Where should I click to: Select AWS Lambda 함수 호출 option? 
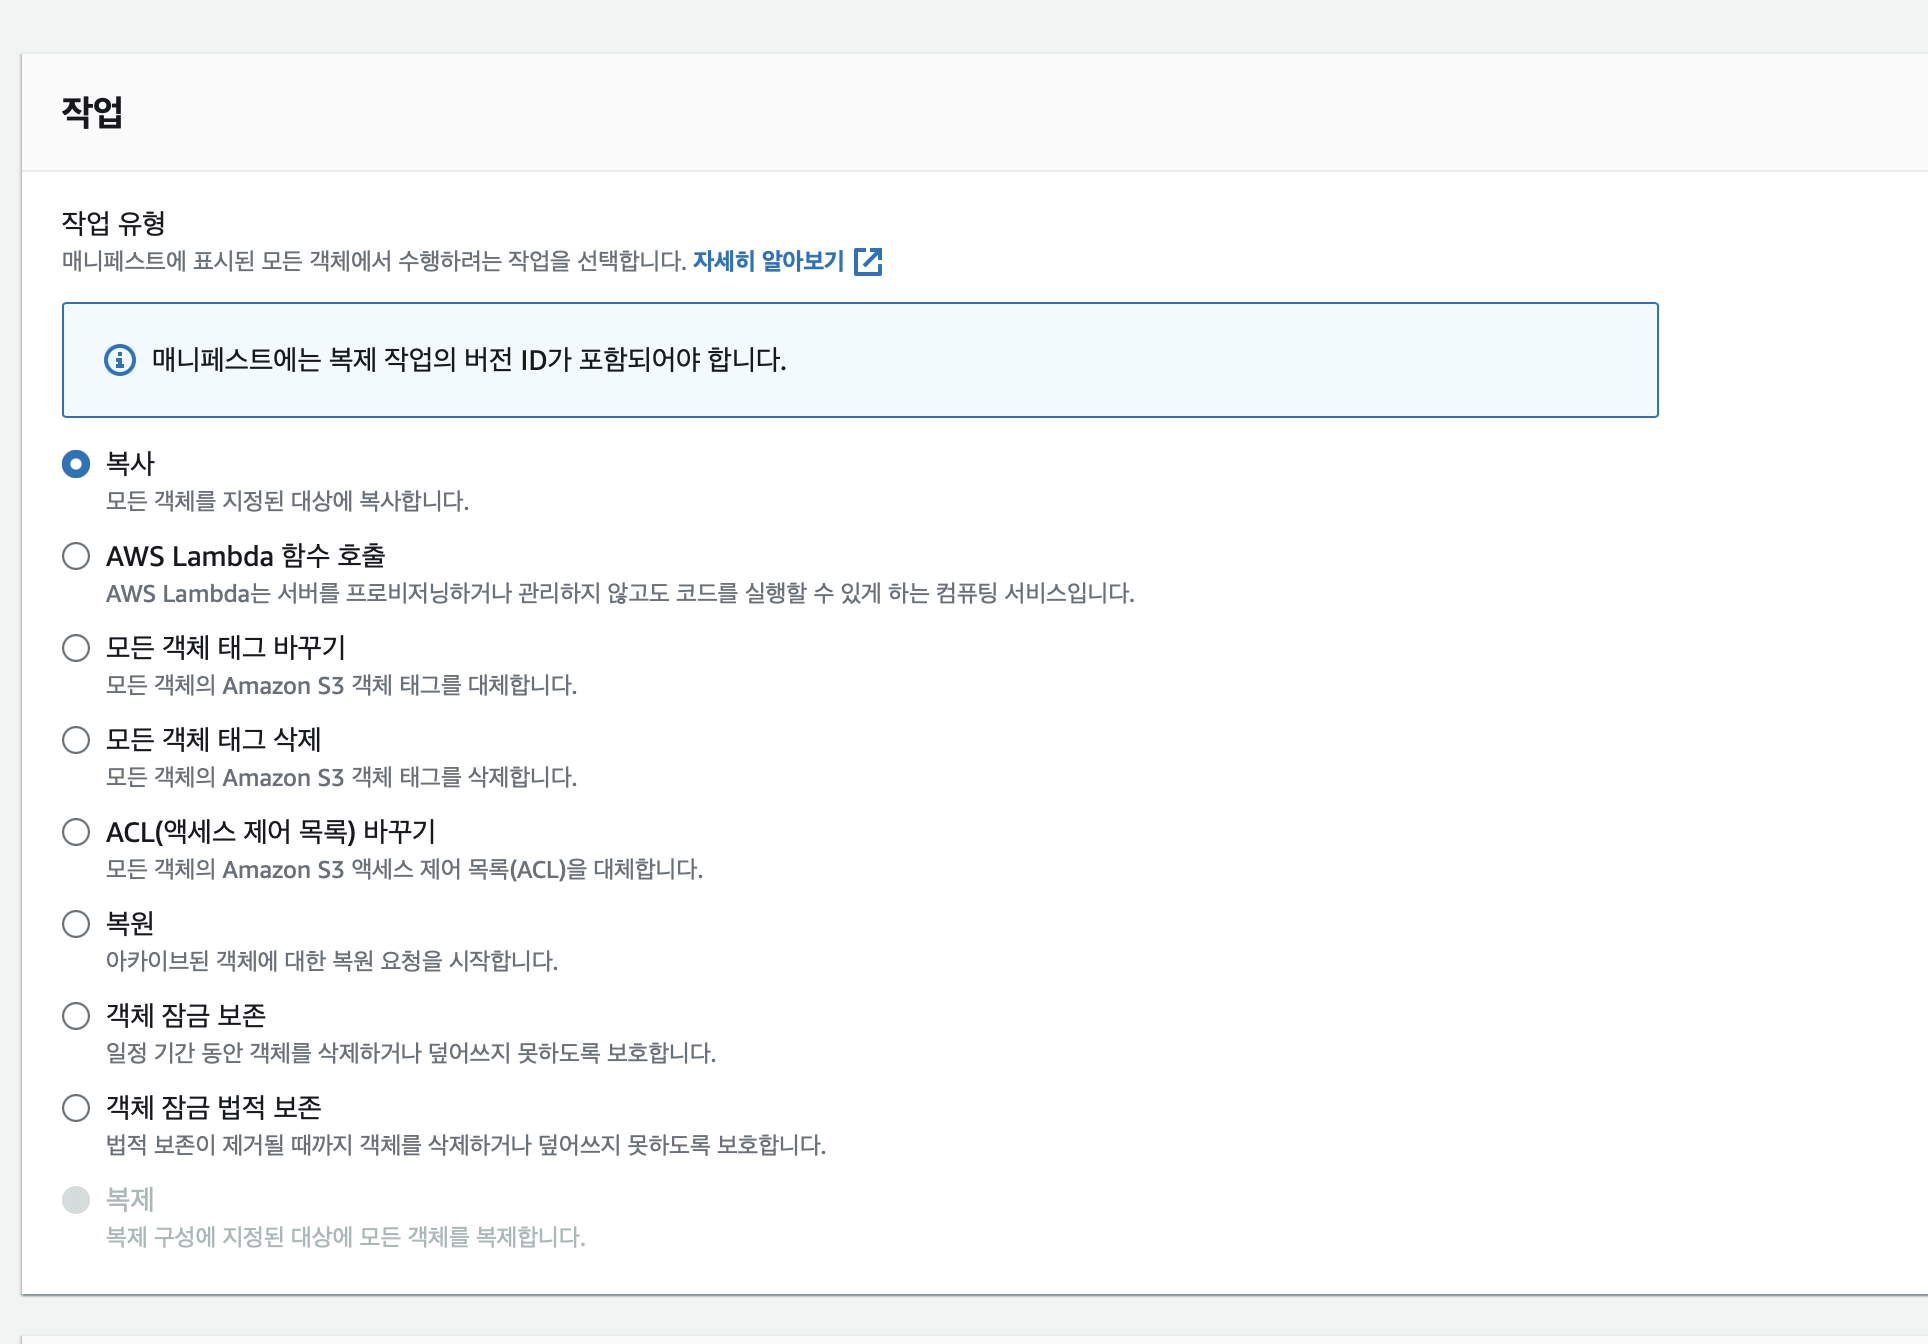[76, 556]
